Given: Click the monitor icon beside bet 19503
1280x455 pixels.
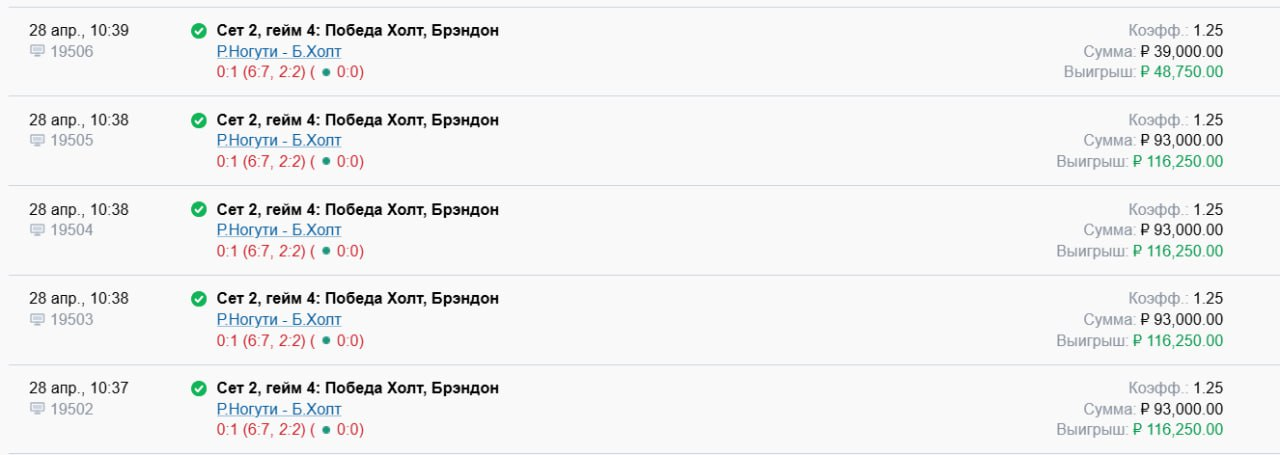Looking at the screenshot, I should [38, 320].
